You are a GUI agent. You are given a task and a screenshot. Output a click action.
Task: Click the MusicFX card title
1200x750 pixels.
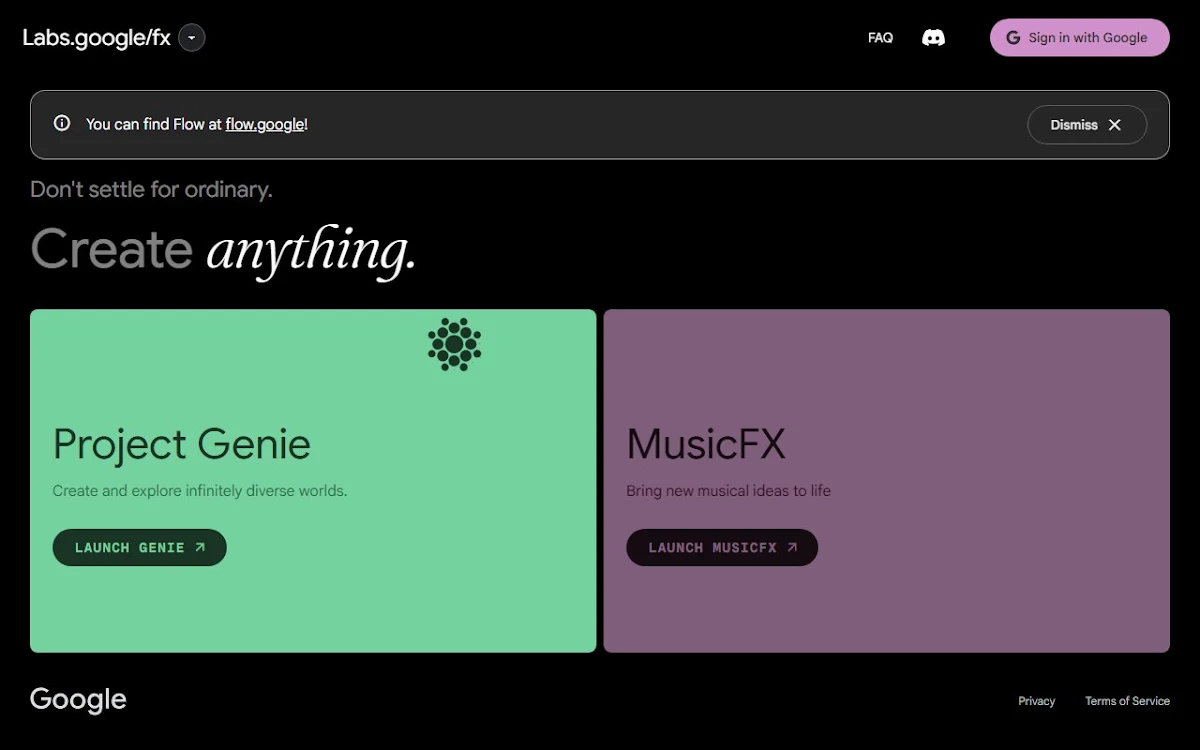coord(706,444)
